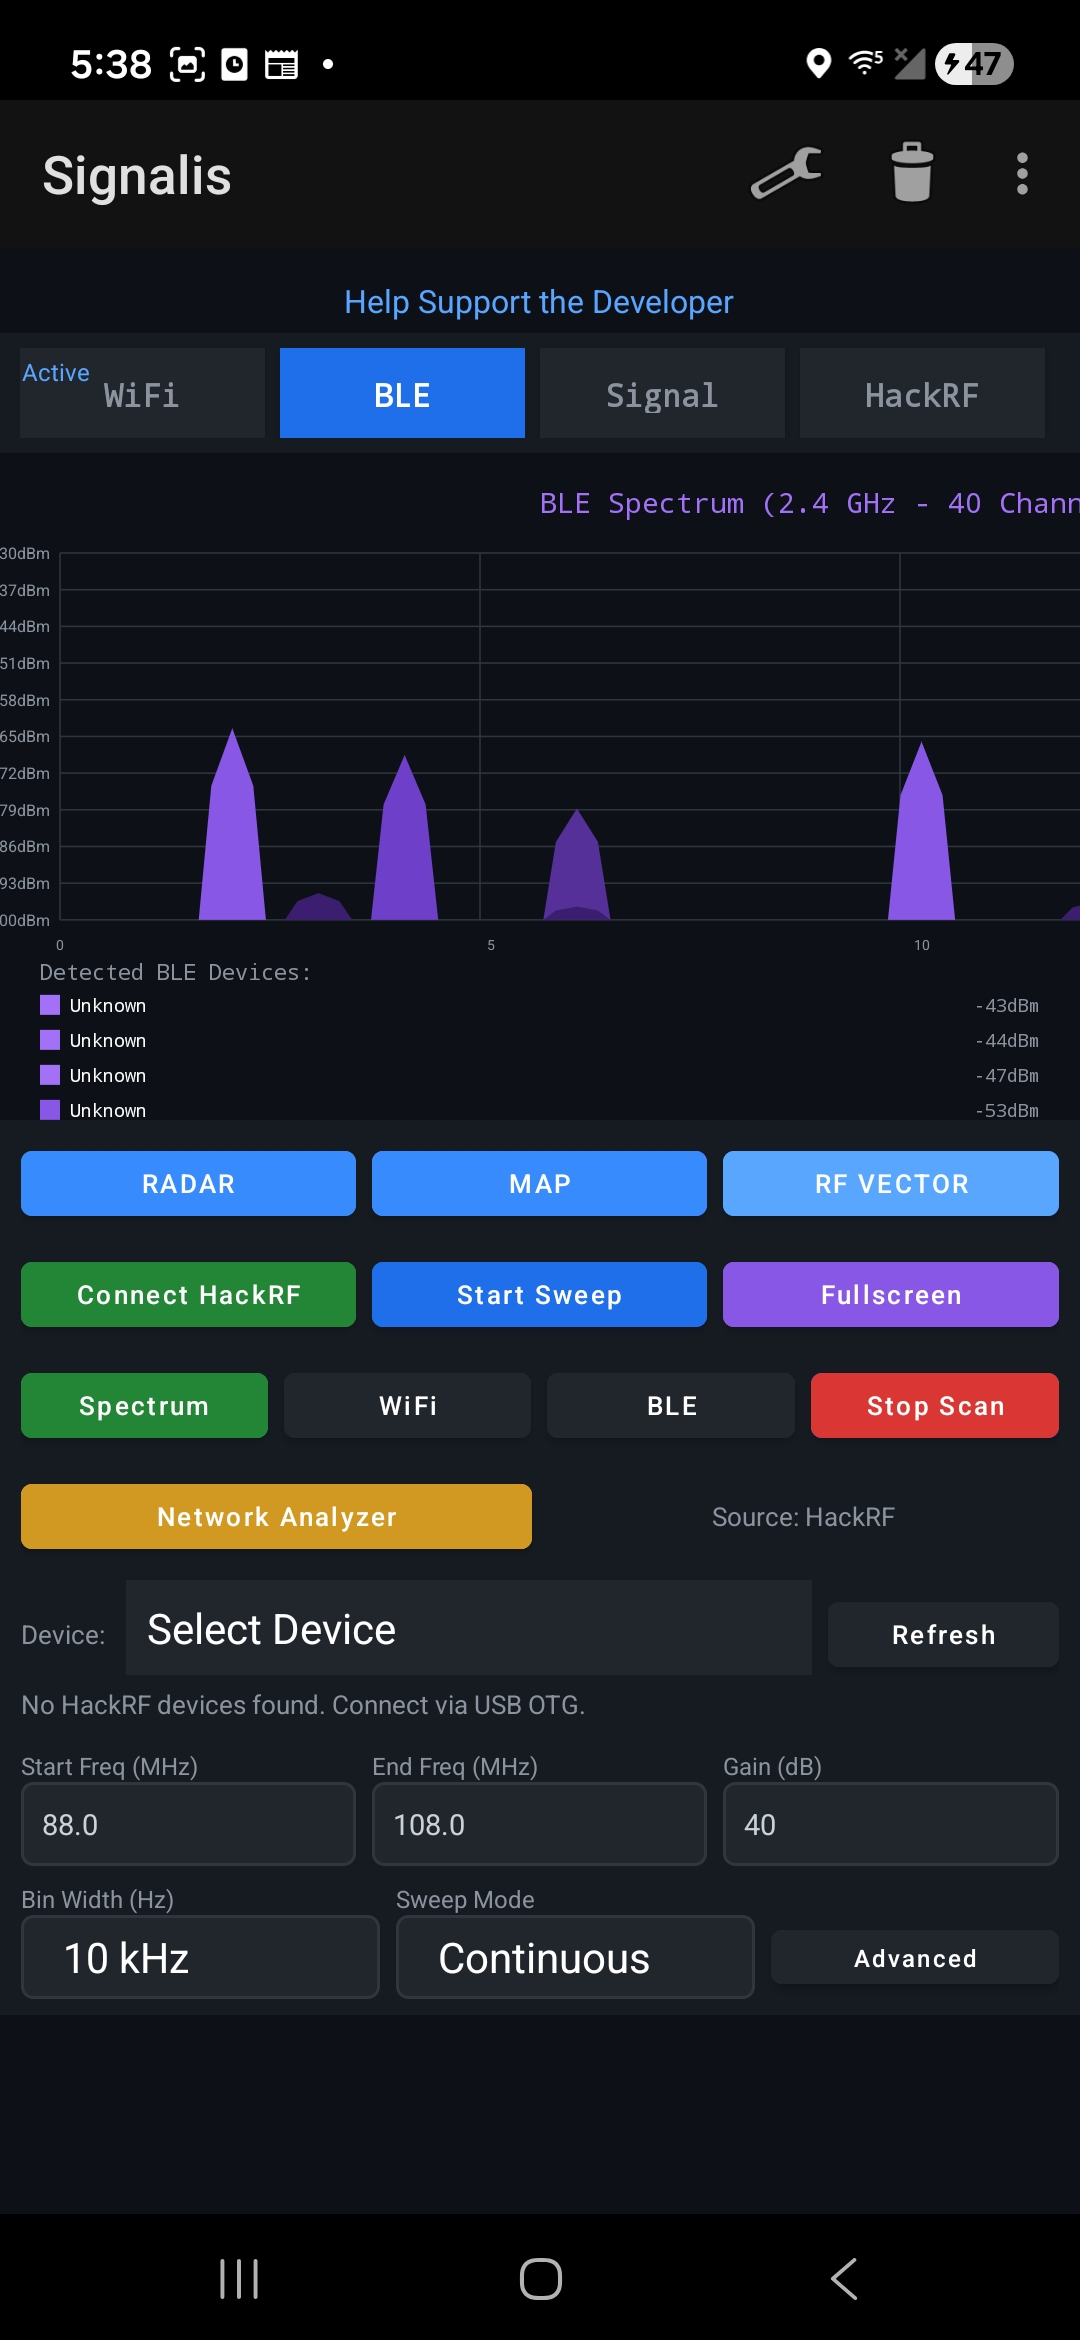Open the Bin Width 10 kHz dropdown

tap(200, 1958)
